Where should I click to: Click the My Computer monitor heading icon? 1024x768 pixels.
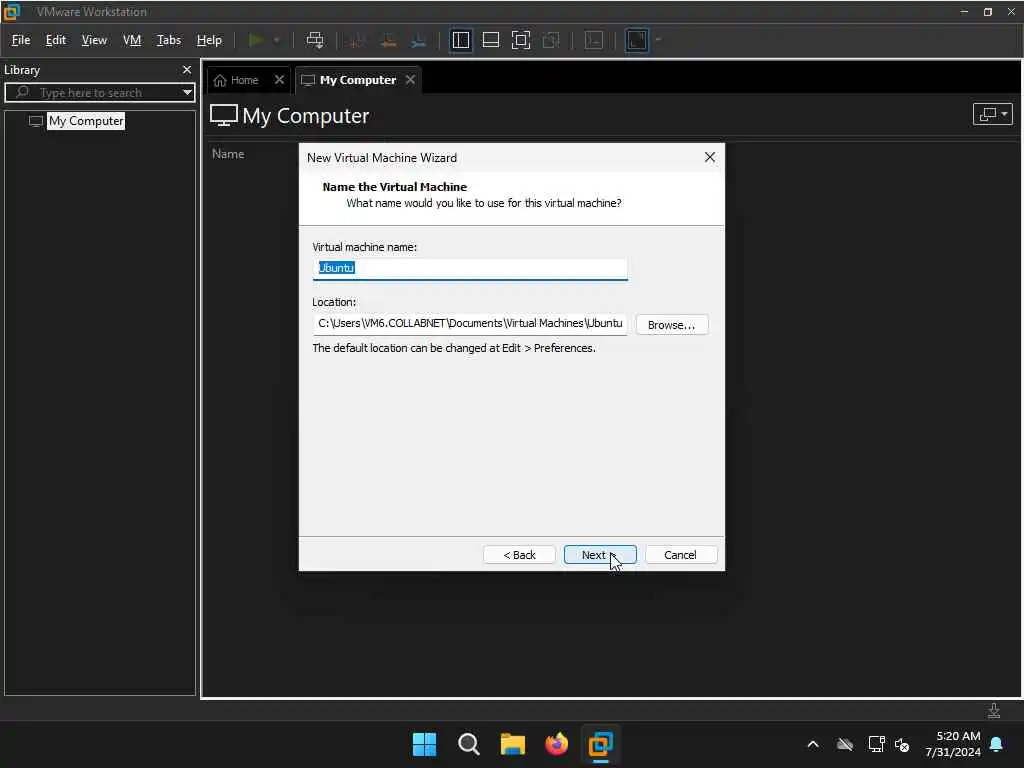click(x=223, y=116)
